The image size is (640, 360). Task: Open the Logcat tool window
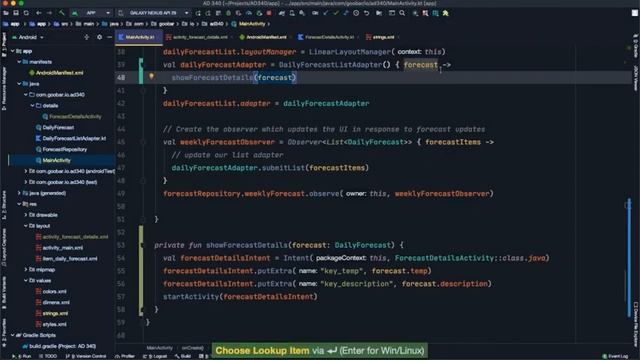[156, 356]
